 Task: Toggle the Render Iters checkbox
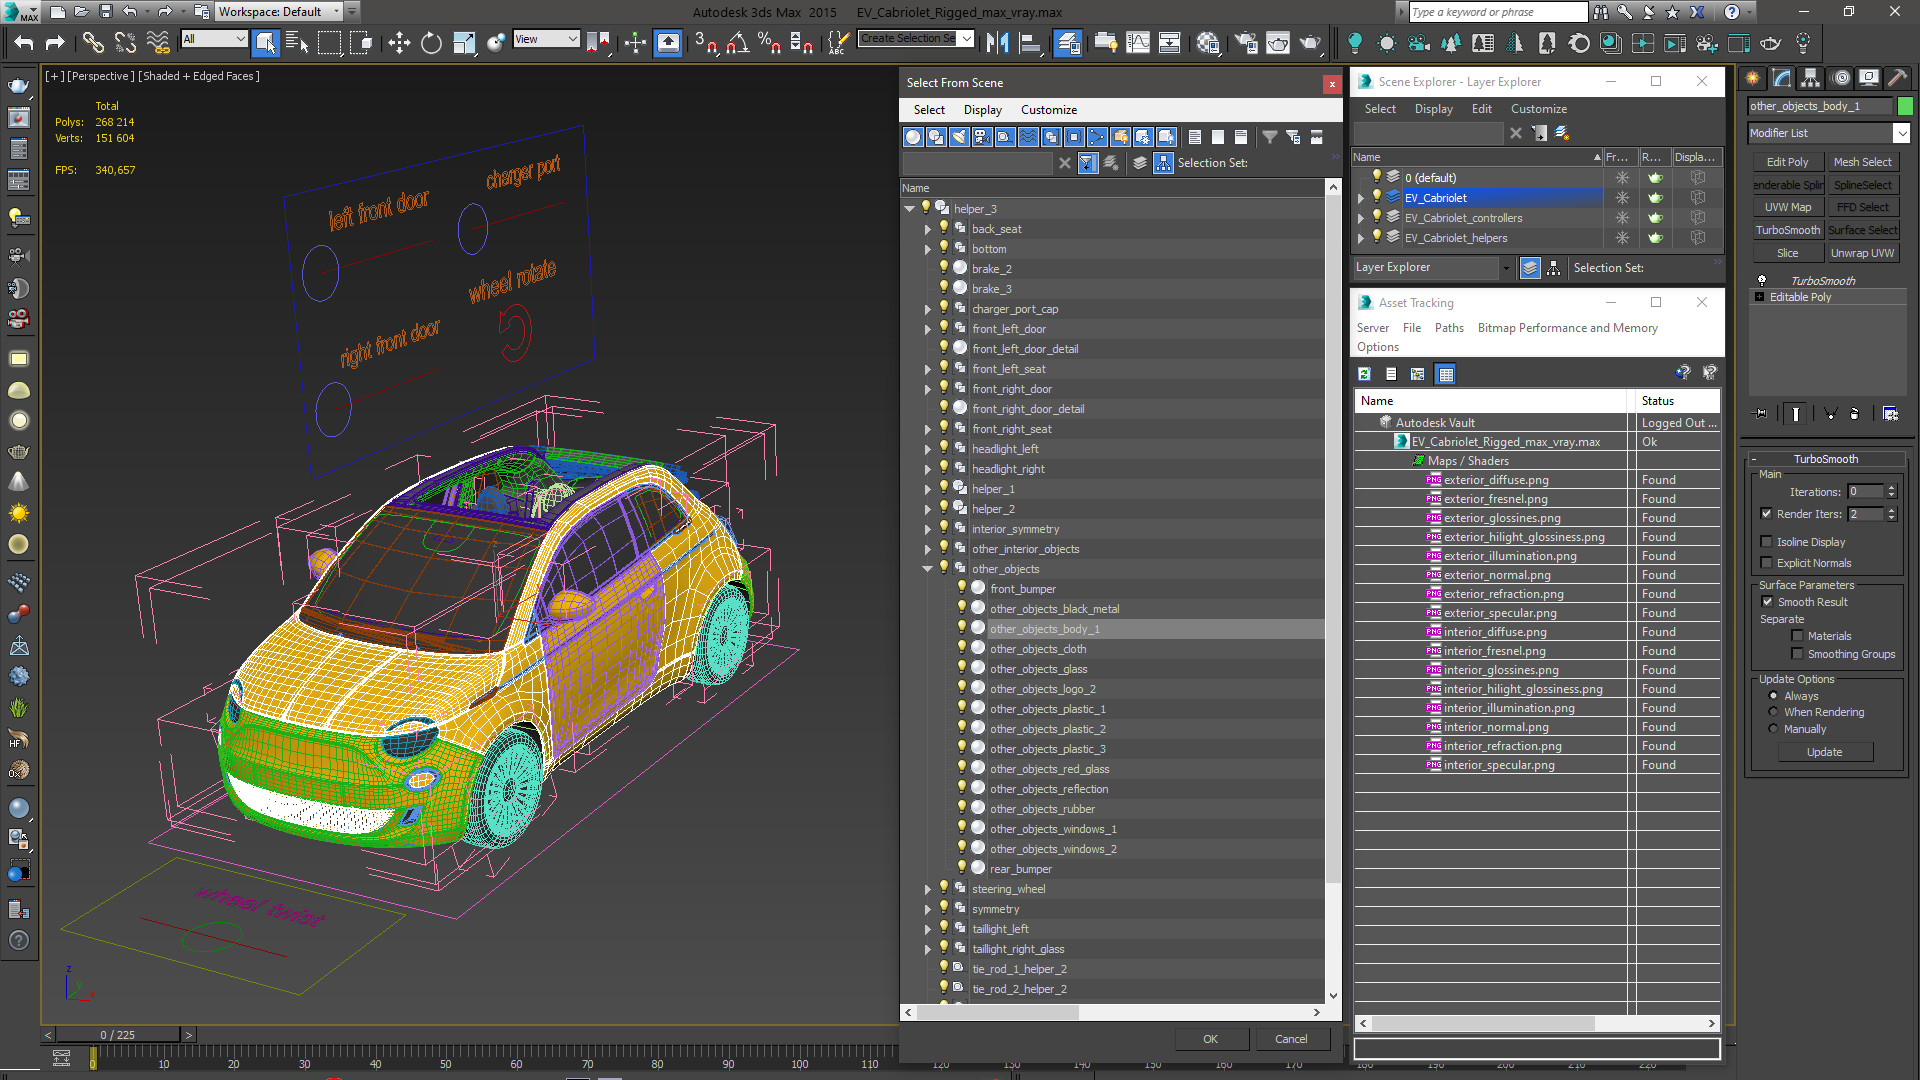point(1767,514)
